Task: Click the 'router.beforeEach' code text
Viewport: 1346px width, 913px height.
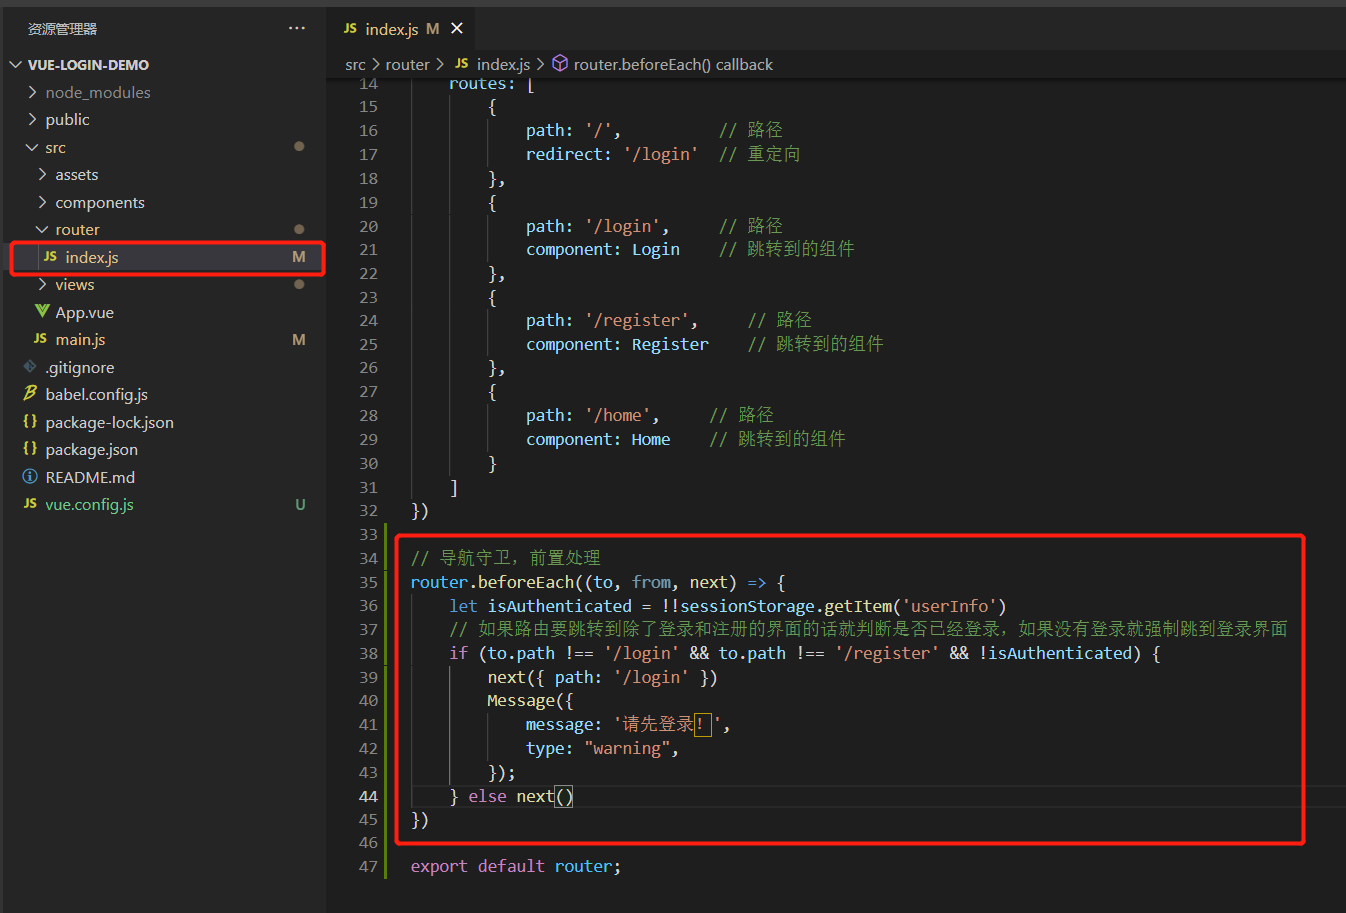Action: (492, 582)
